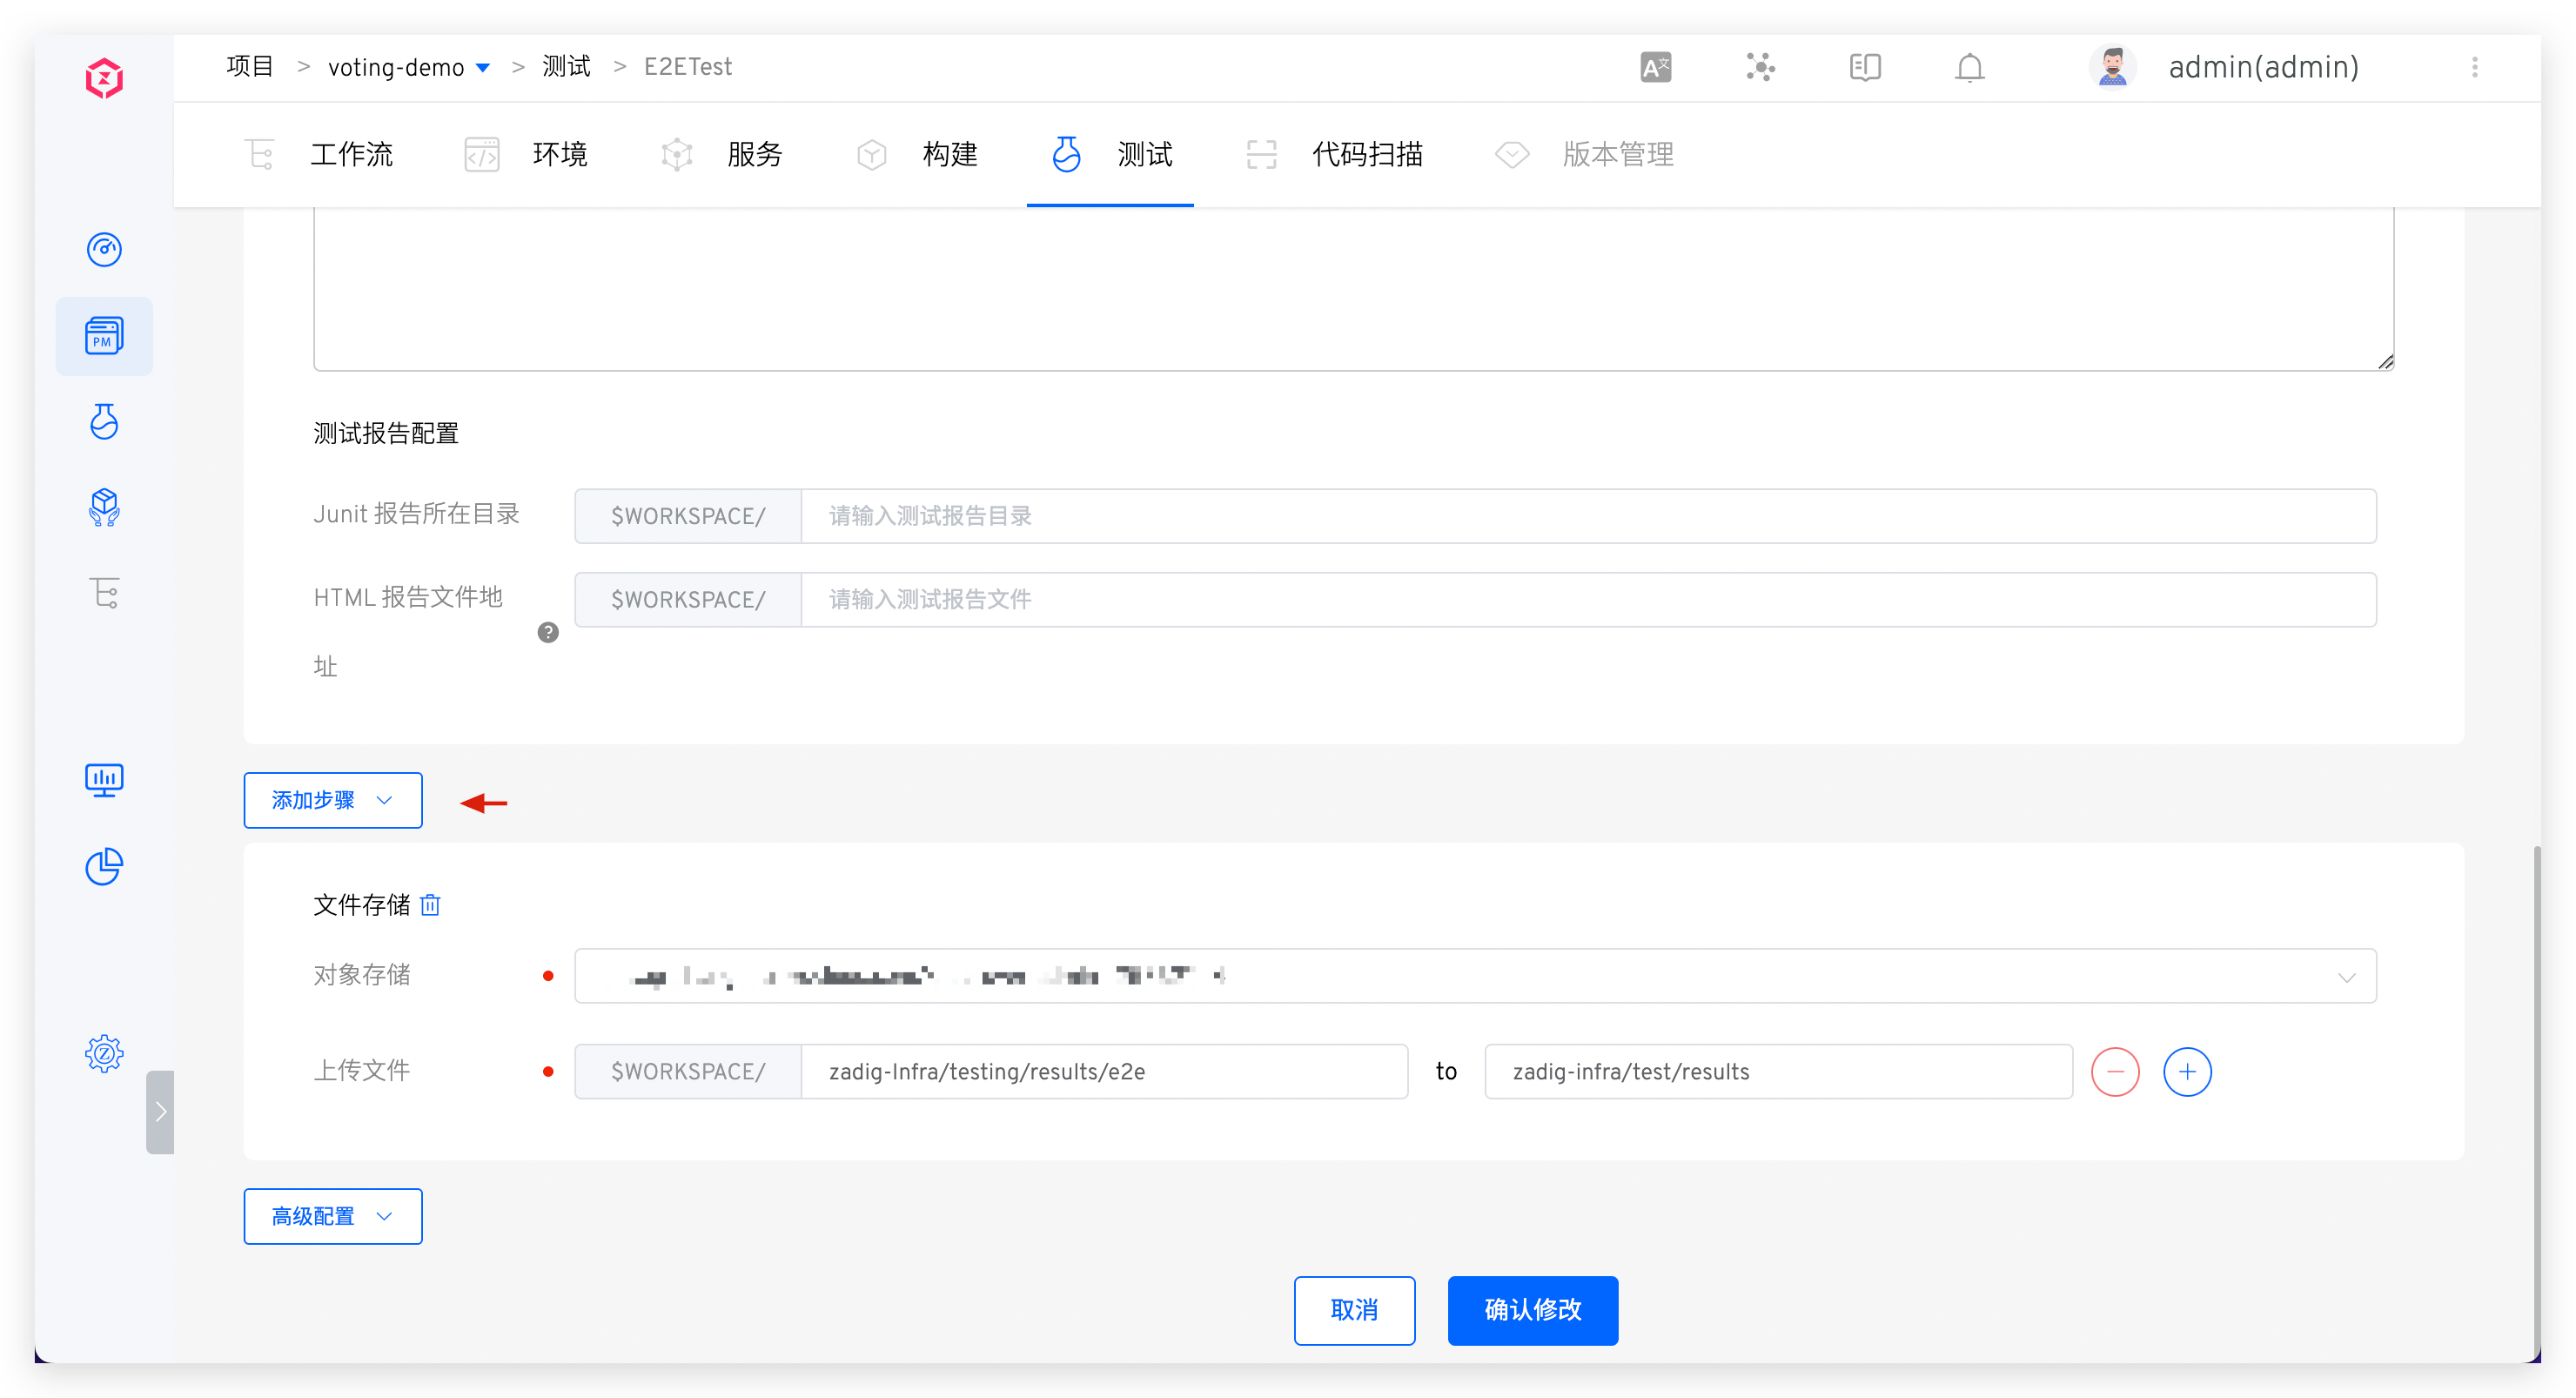The image size is (2576, 1398).
Task: Click the language translation icon
Action: (x=1655, y=68)
